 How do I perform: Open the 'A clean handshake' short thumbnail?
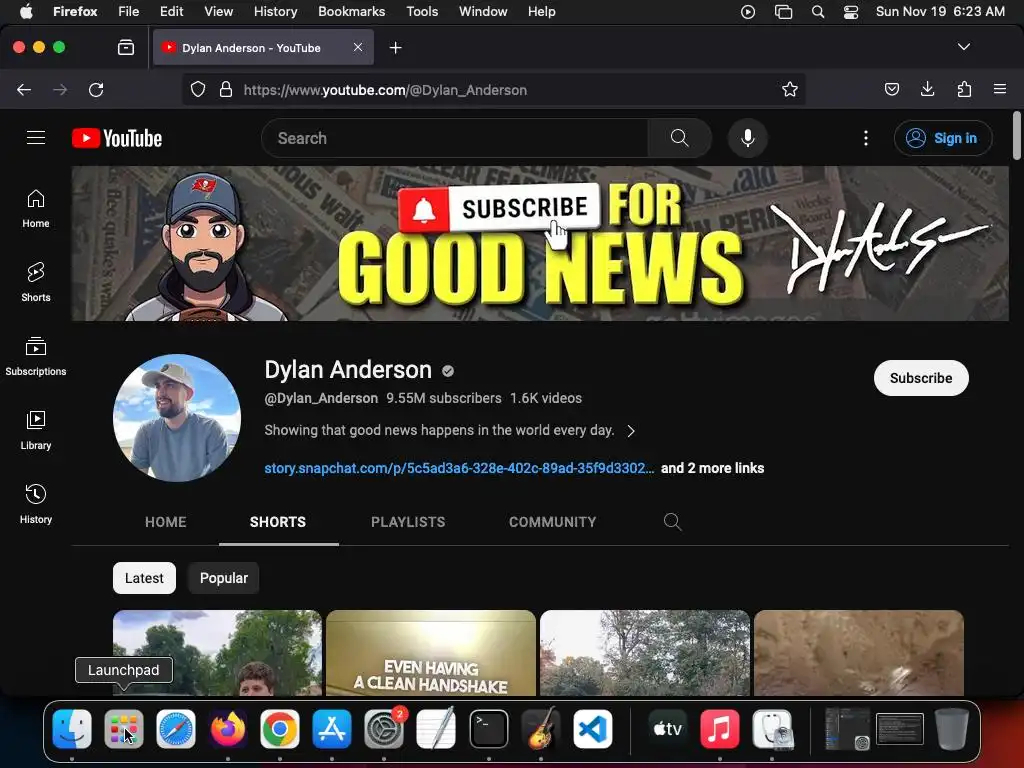pyautogui.click(x=431, y=653)
